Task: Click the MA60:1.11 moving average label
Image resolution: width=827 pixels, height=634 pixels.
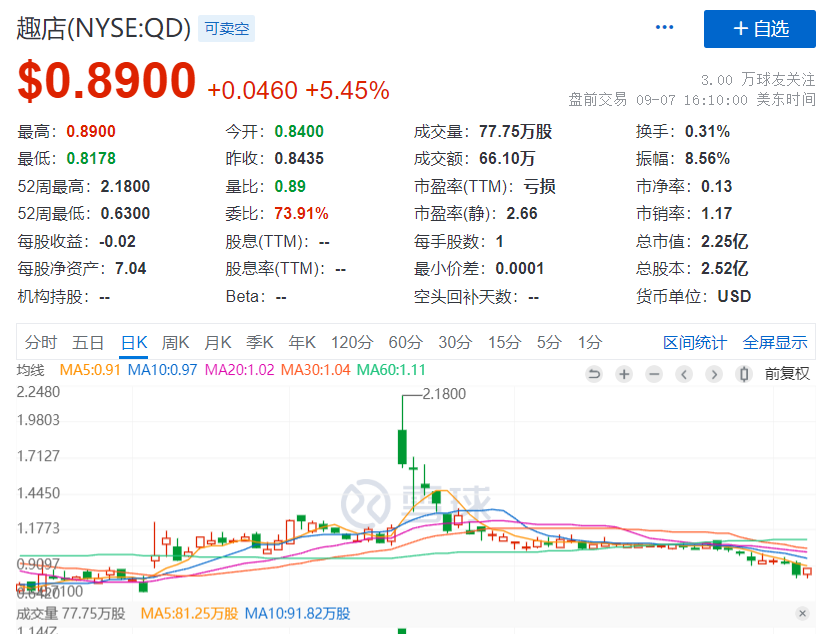Action: coord(391,370)
